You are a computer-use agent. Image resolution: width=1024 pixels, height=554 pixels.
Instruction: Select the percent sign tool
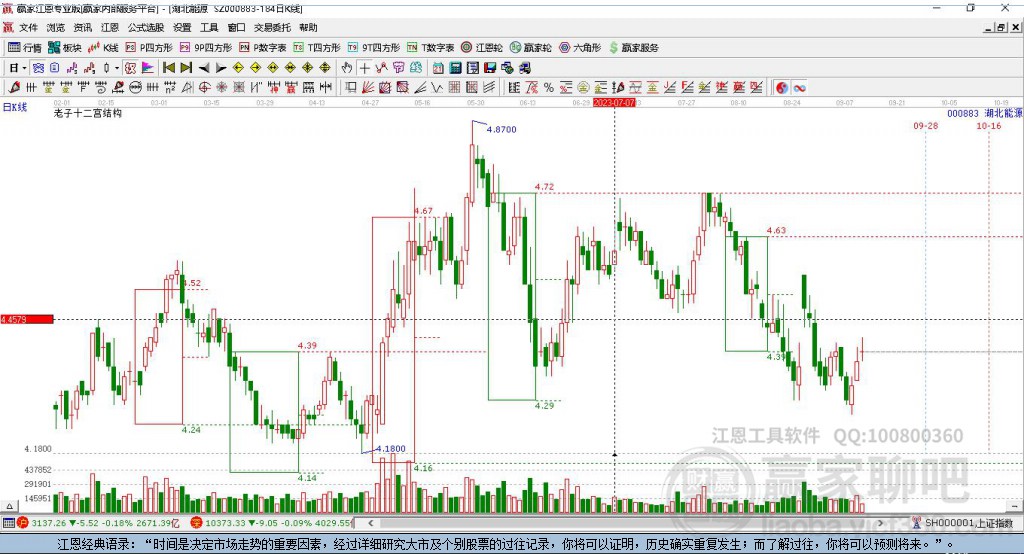coord(549,87)
